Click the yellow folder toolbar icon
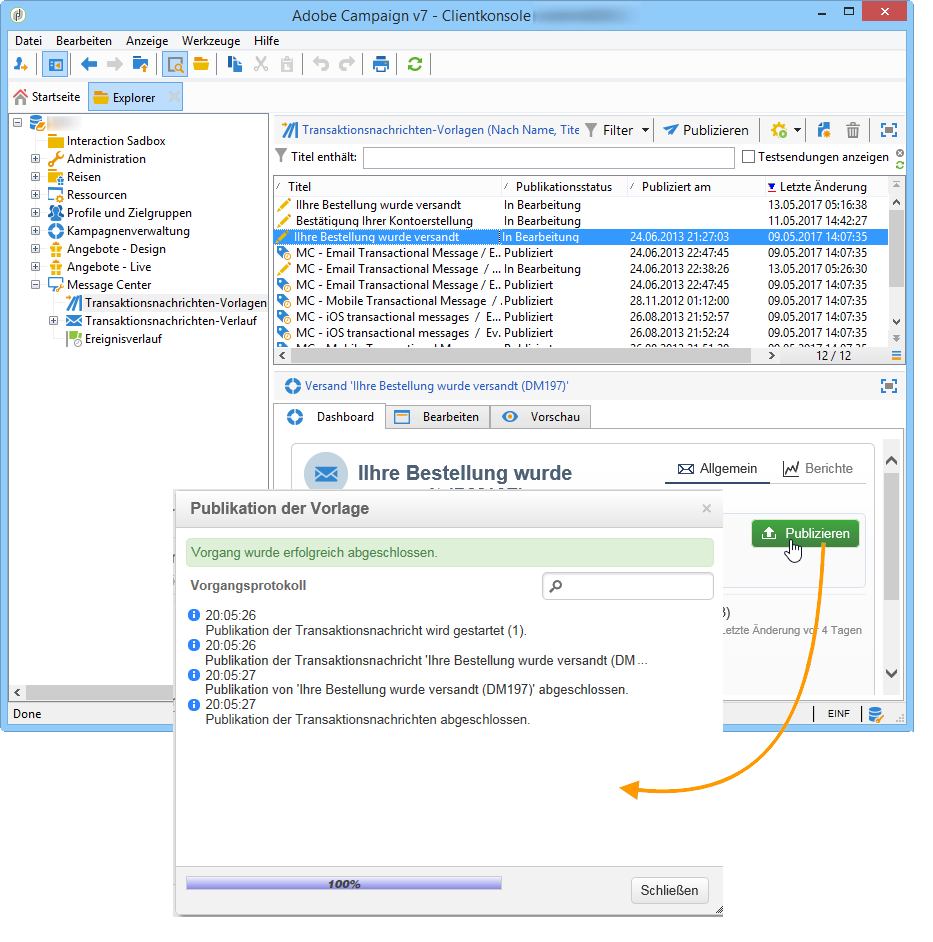 pos(201,64)
